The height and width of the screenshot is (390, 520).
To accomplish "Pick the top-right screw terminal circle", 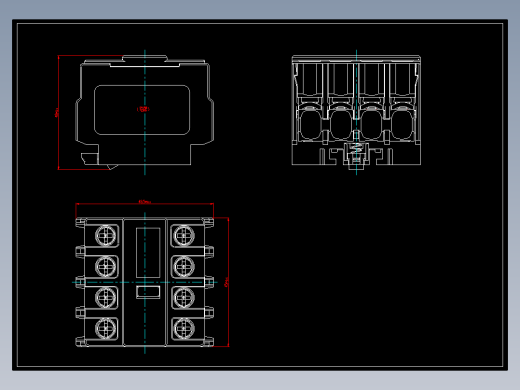I will click(x=183, y=236).
